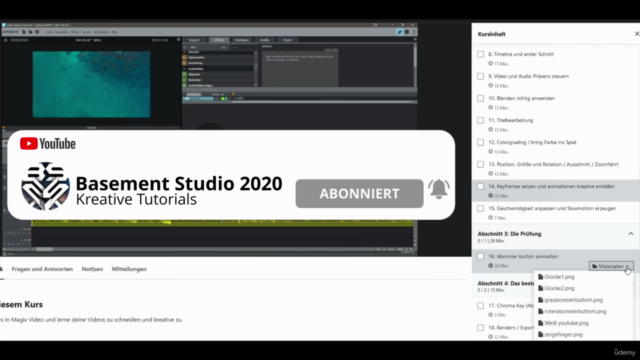Download Glocke1.png from materials
Screen dimensions: 640x360
[559, 277]
